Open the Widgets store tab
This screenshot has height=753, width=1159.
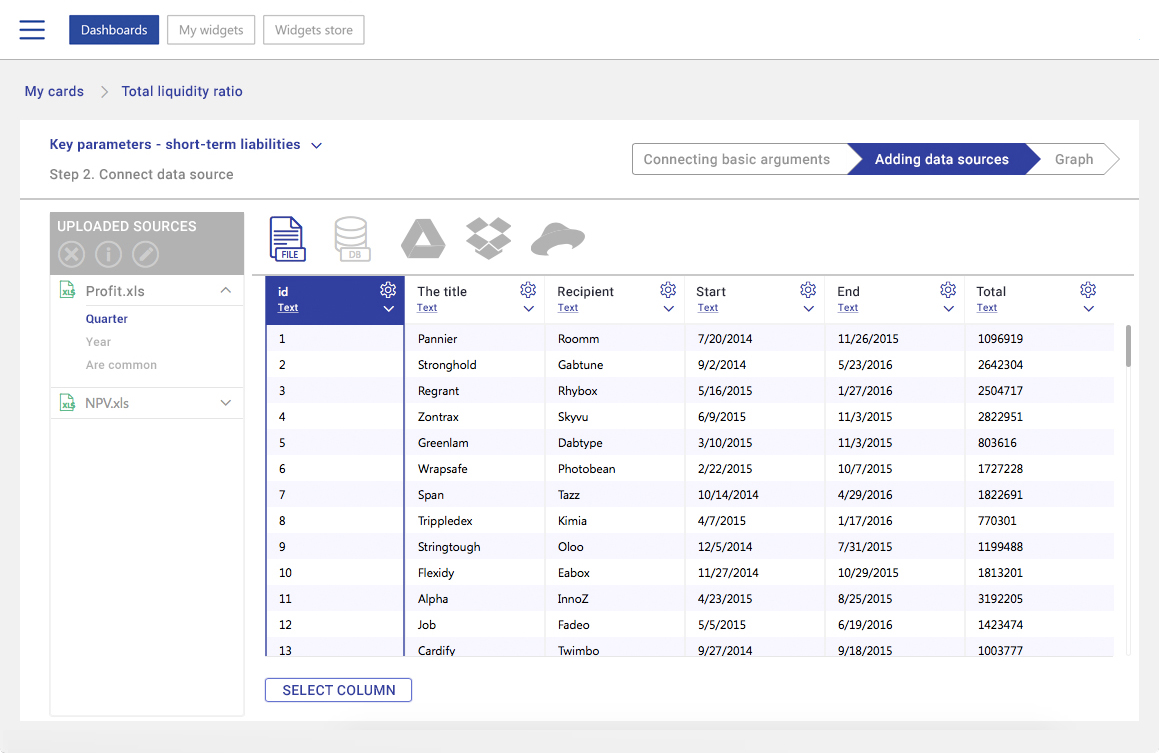313,30
